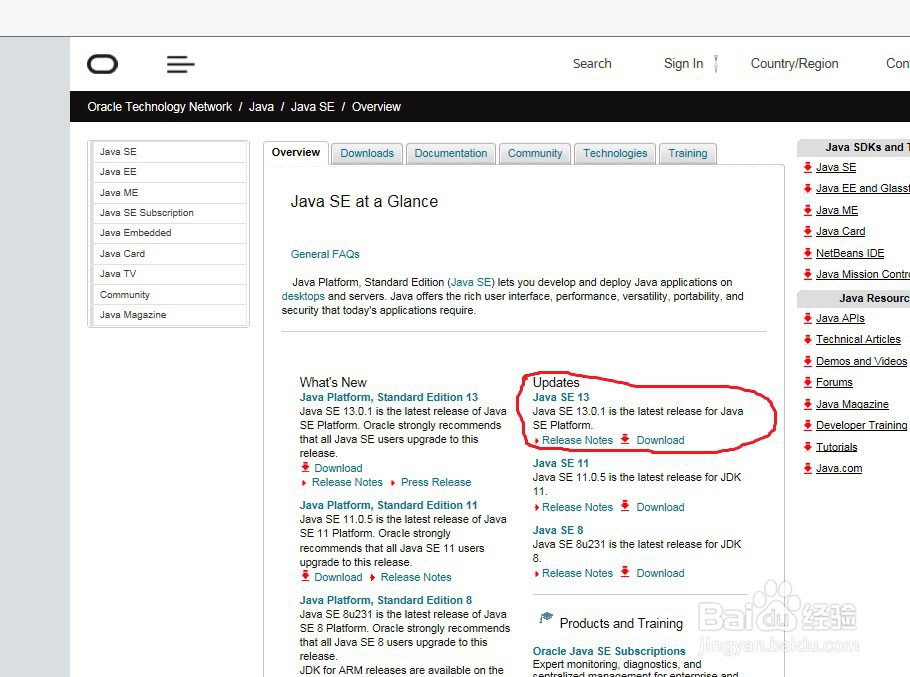The image size is (910, 677).
Task: Click the Java breadcrumb link
Action: [261, 107]
